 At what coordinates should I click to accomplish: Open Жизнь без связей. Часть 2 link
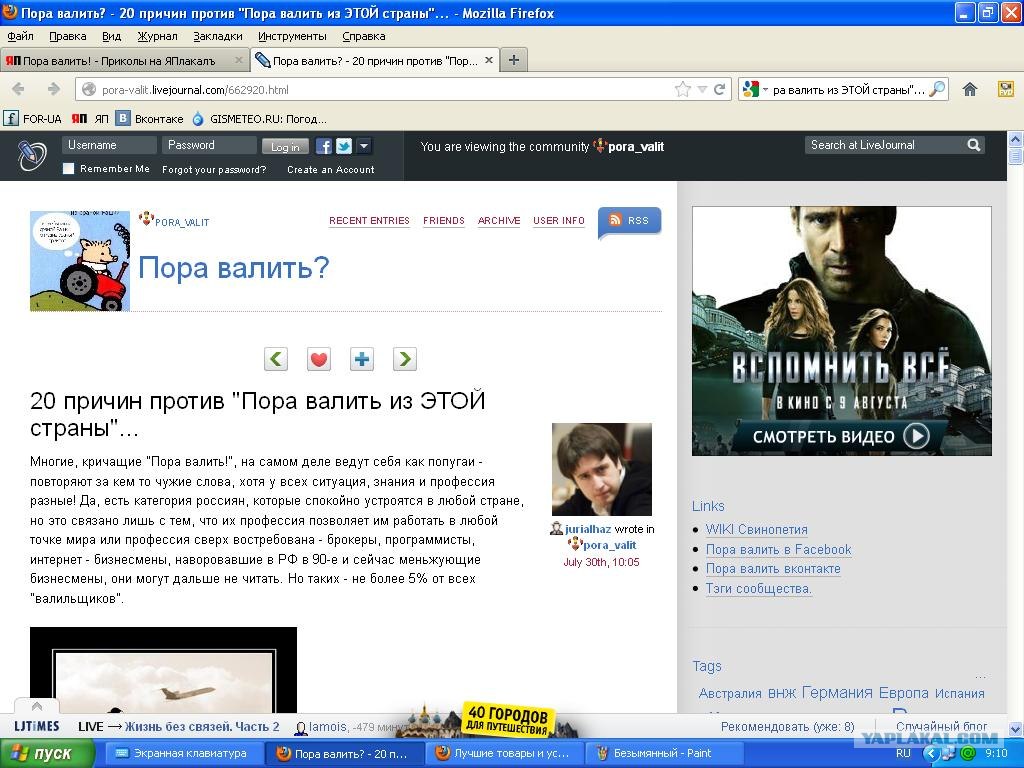202,726
